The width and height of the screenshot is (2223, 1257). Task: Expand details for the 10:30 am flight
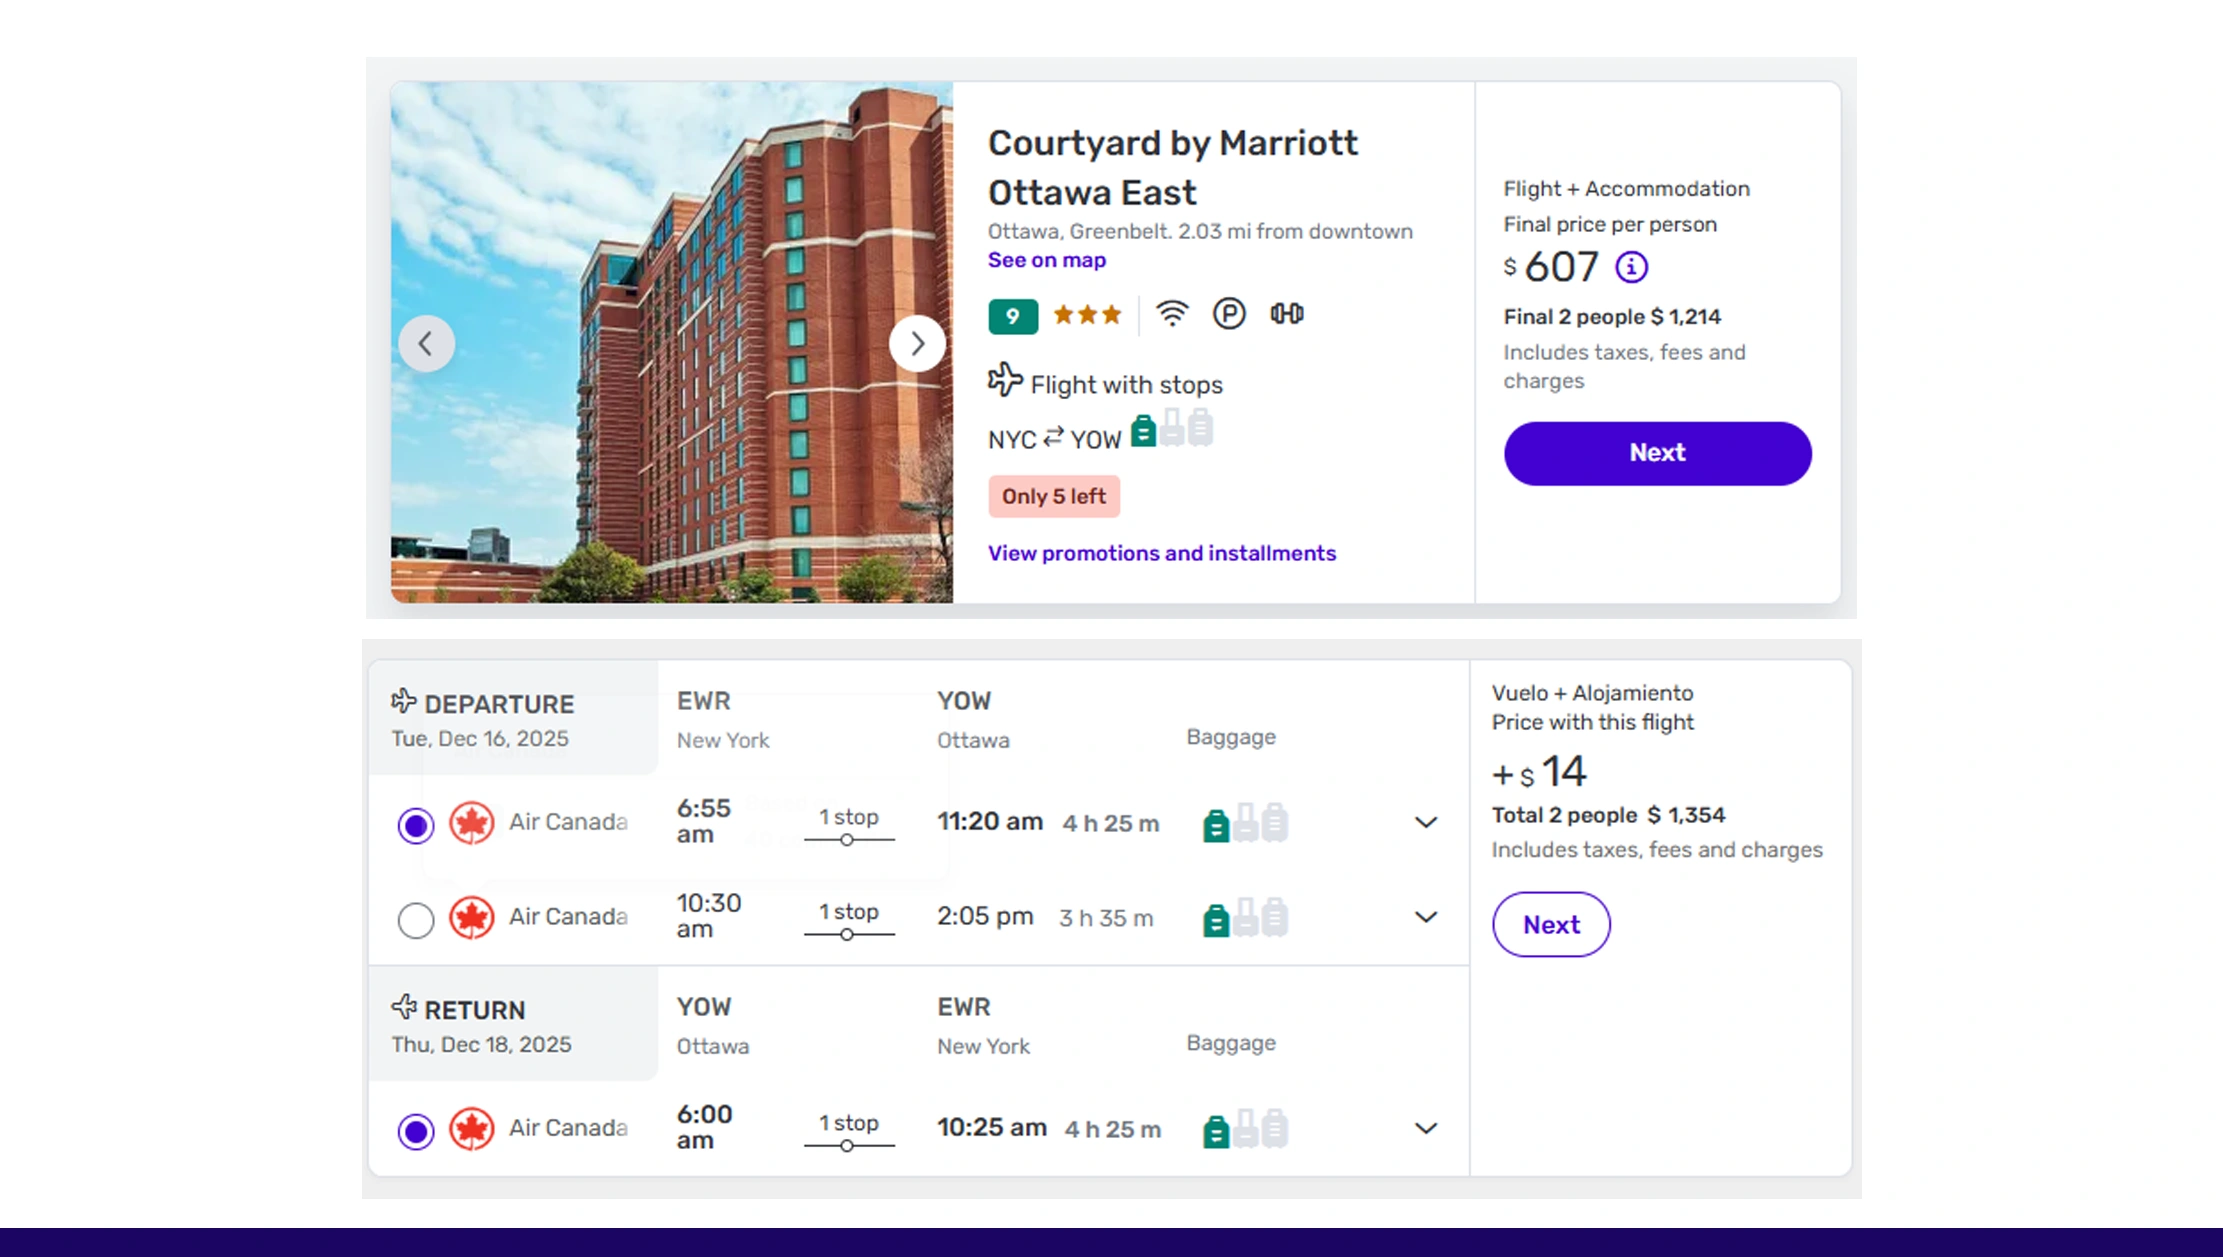pyautogui.click(x=1426, y=917)
